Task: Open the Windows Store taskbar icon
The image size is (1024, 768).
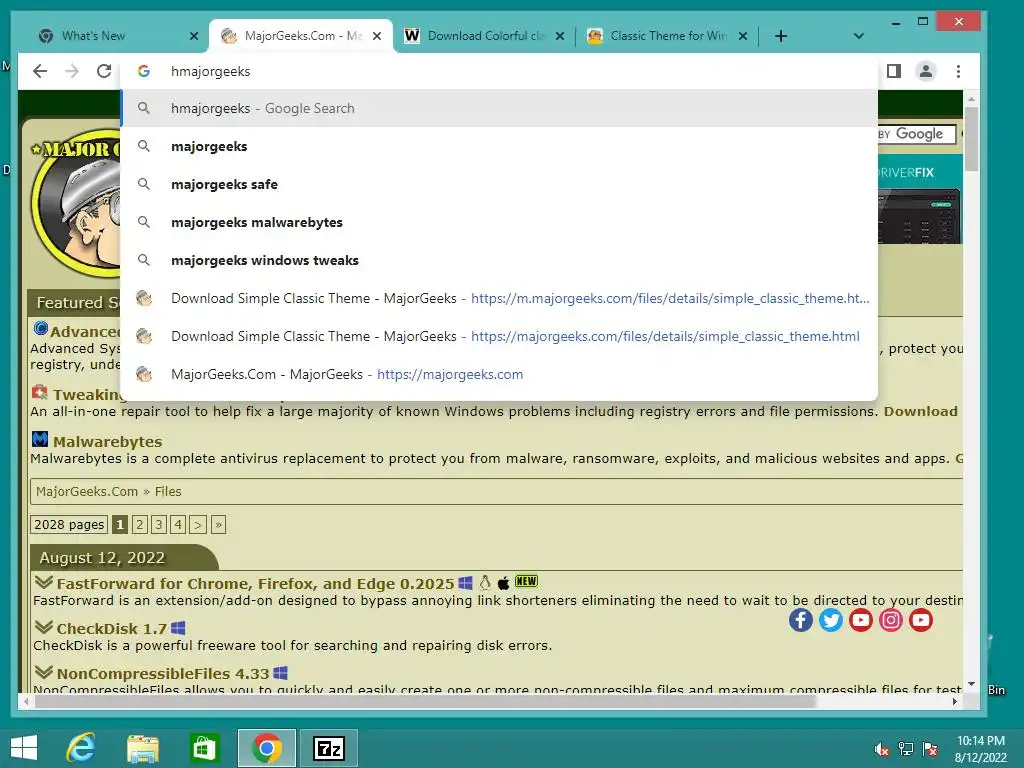Action: [204, 748]
